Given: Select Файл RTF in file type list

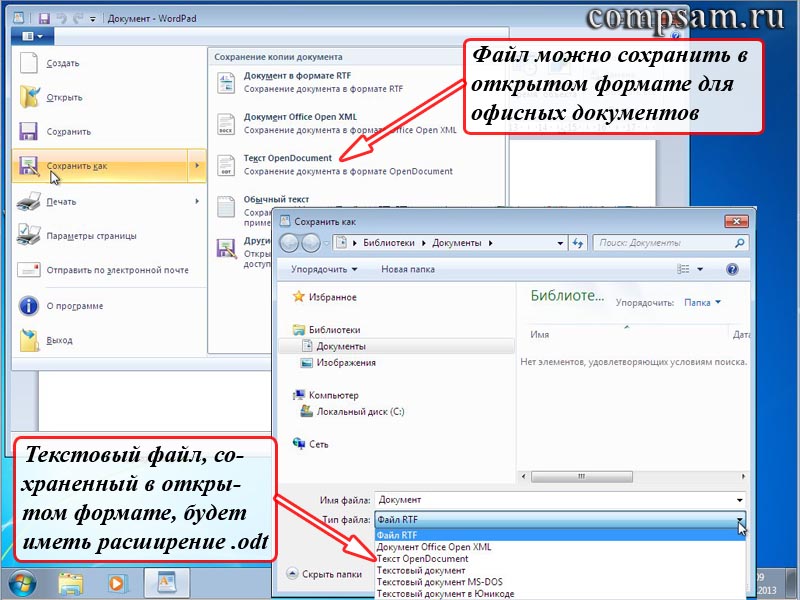Looking at the screenshot, I should (x=560, y=535).
